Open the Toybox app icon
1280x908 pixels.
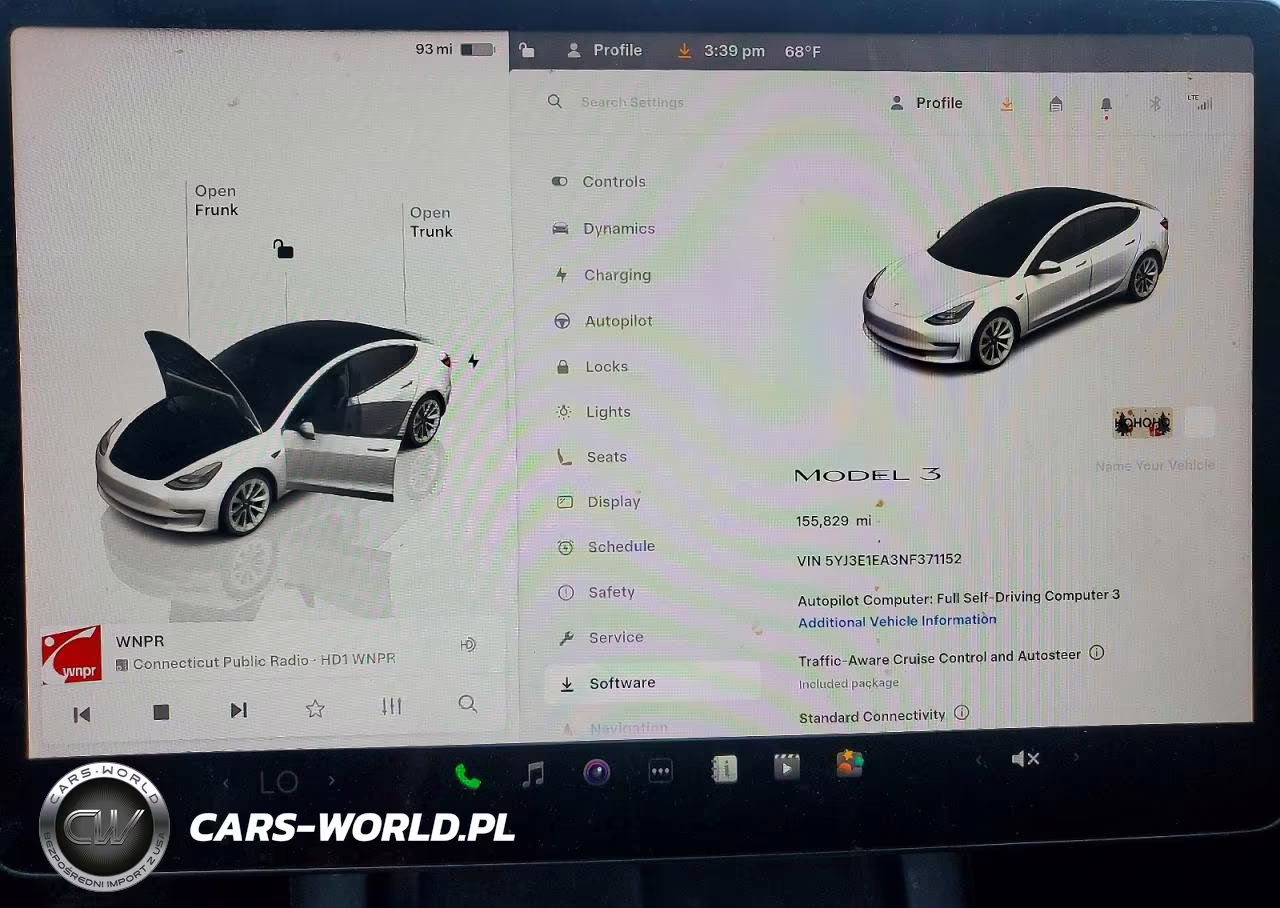click(850, 763)
